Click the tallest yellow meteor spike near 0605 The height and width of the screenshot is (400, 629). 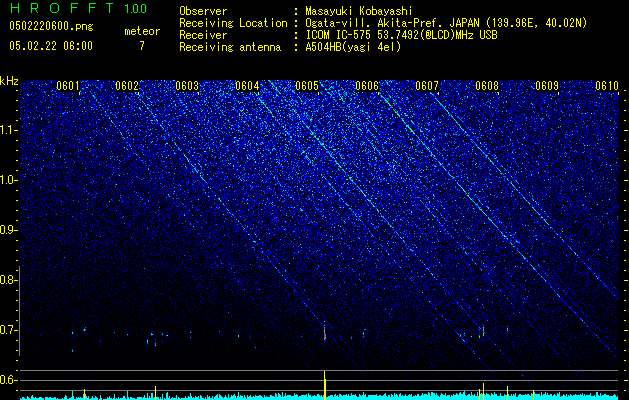coord(325,385)
